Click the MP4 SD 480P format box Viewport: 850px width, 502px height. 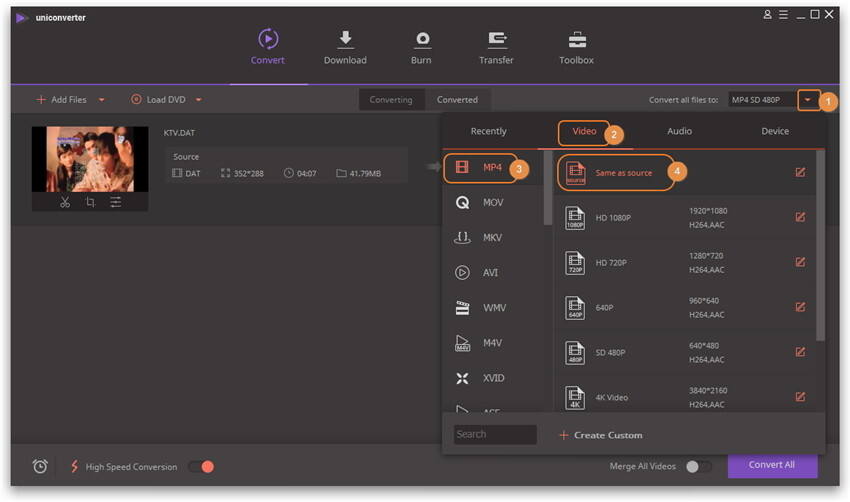click(x=762, y=100)
